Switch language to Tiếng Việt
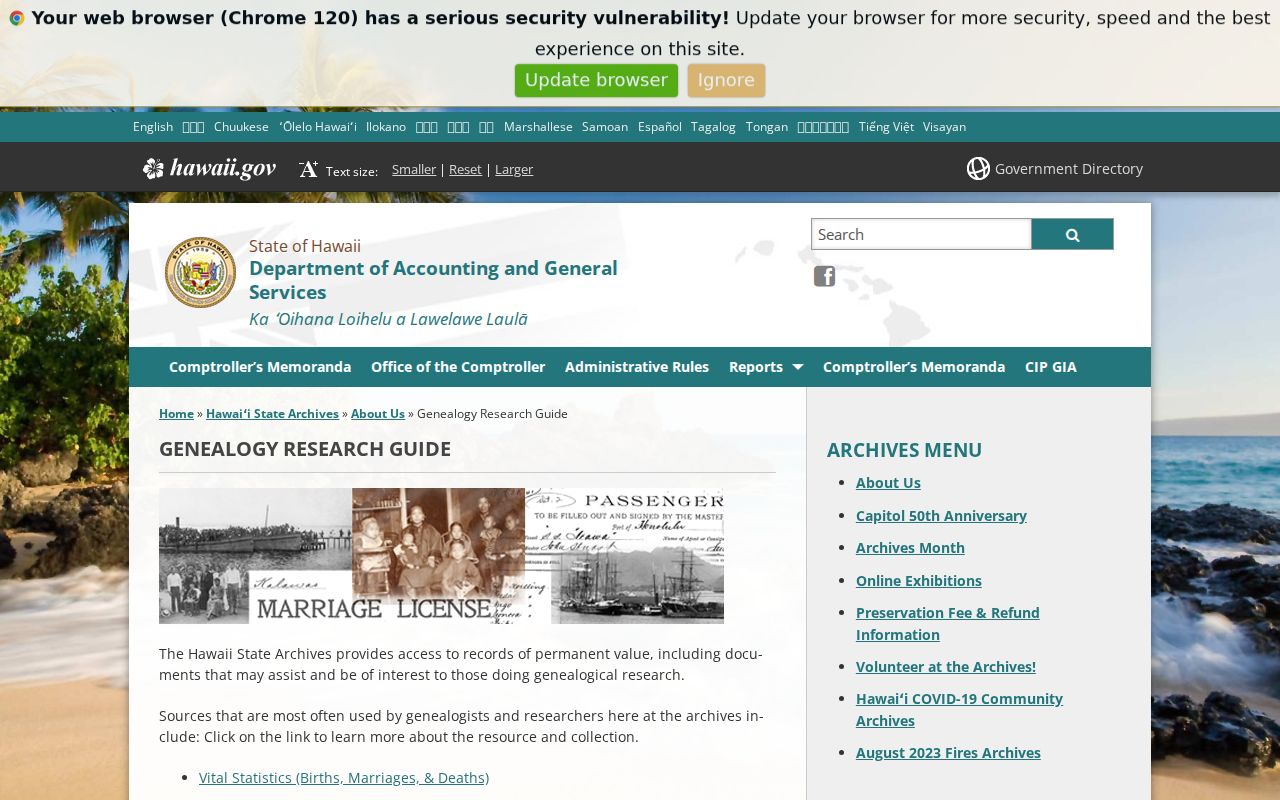The height and width of the screenshot is (800, 1280). [x=886, y=126]
